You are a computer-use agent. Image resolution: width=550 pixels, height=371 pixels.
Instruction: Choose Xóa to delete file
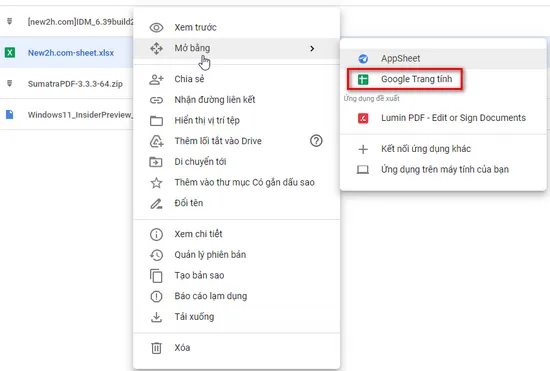(x=236, y=348)
